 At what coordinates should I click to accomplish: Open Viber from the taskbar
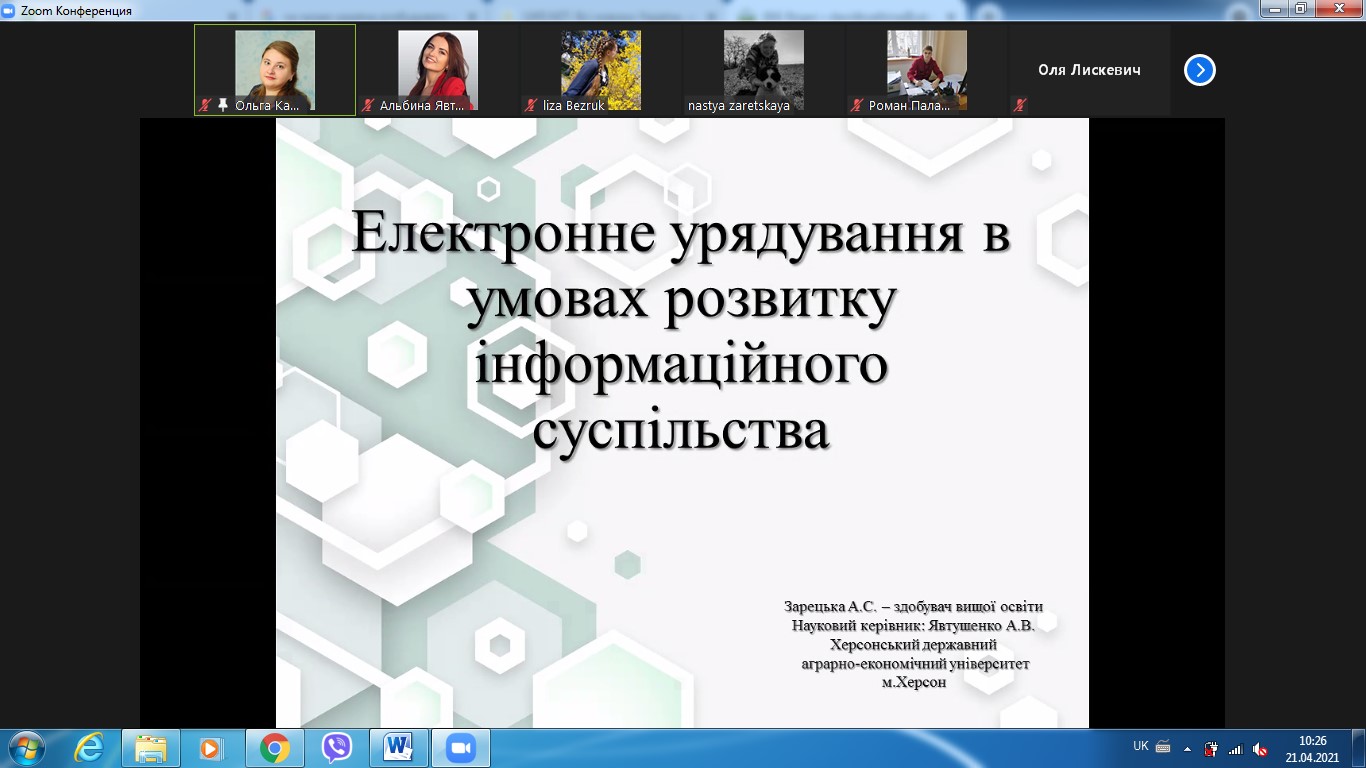point(336,748)
